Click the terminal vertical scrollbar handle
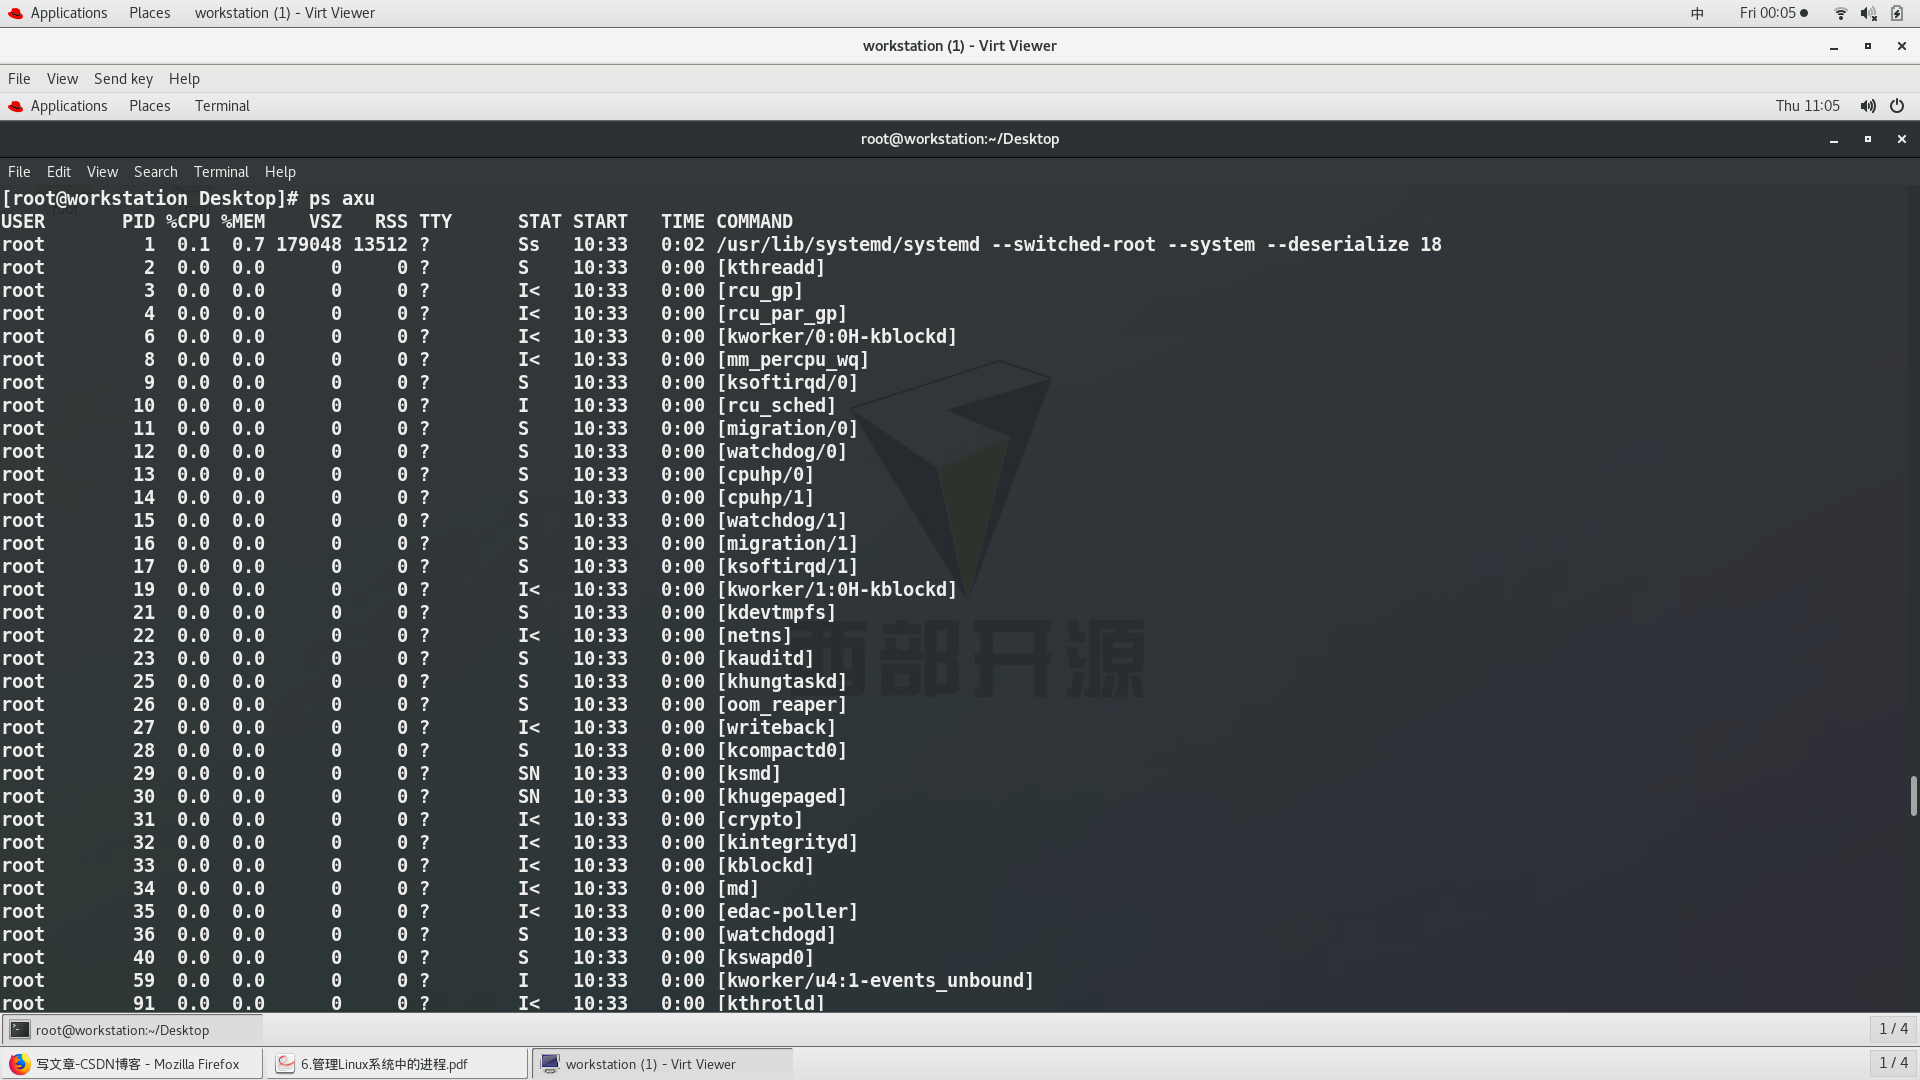This screenshot has width=1920, height=1080. (1913, 796)
